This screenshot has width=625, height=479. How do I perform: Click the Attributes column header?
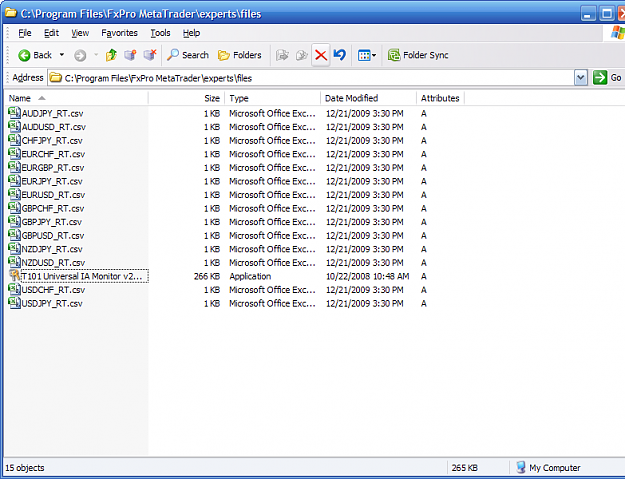440,98
